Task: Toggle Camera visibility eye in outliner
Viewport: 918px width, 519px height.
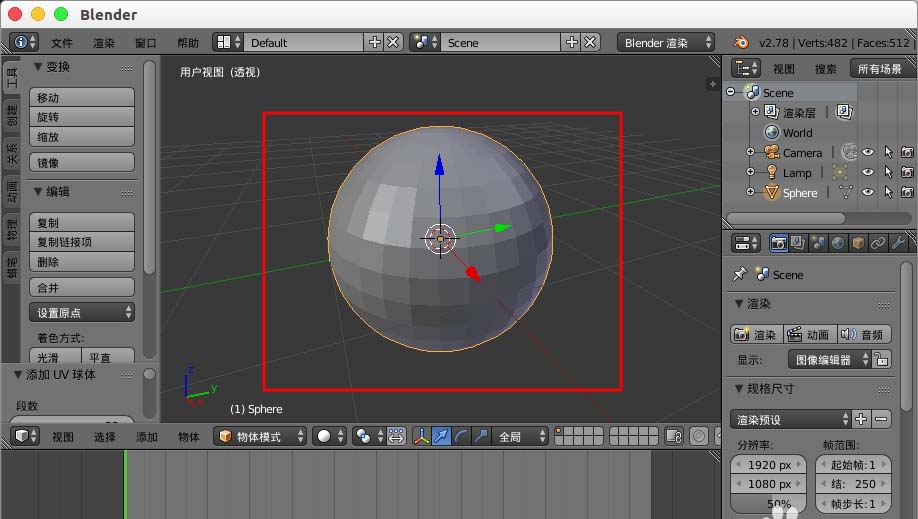Action: (x=868, y=152)
